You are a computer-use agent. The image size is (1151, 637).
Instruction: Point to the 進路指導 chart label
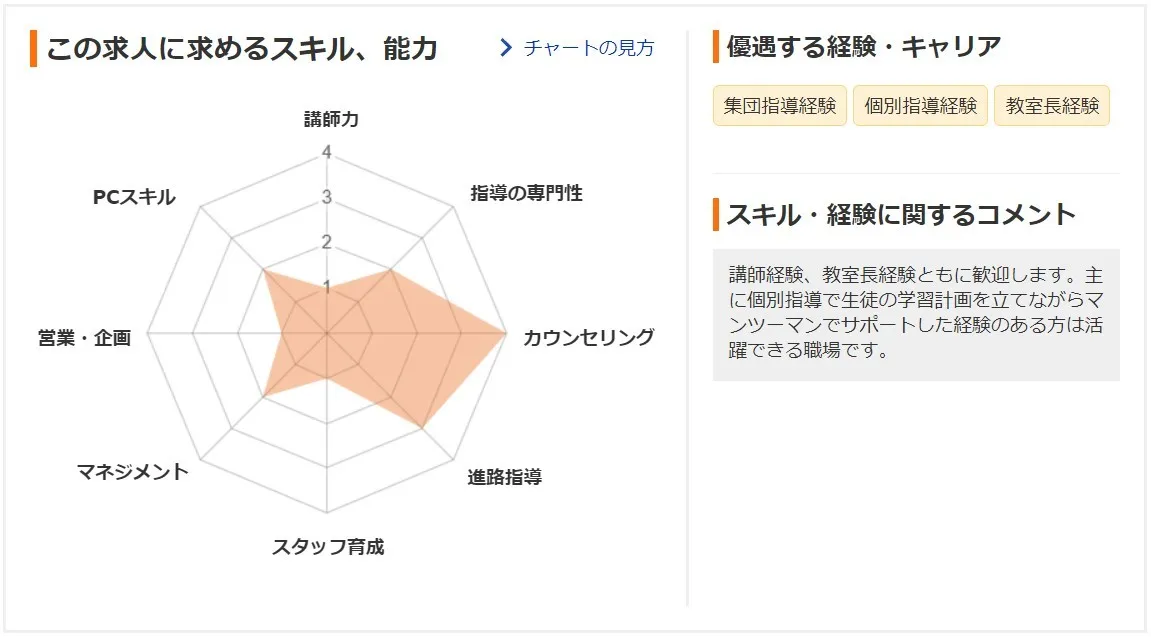[504, 477]
